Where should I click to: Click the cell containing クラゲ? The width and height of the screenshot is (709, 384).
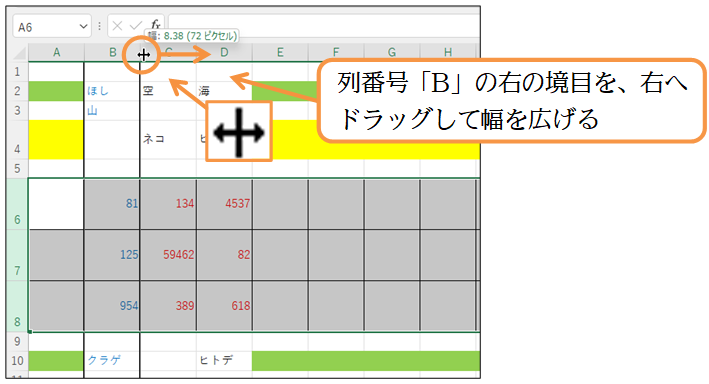point(112,360)
